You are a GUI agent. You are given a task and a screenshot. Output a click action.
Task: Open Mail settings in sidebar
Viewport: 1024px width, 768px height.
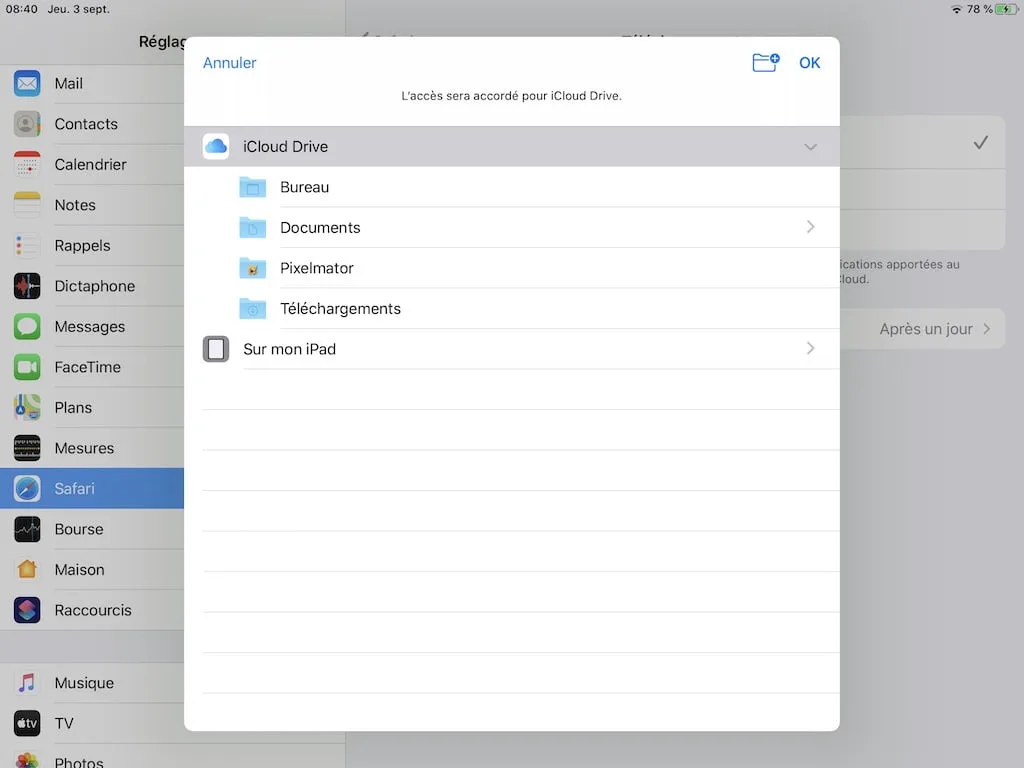(68, 84)
